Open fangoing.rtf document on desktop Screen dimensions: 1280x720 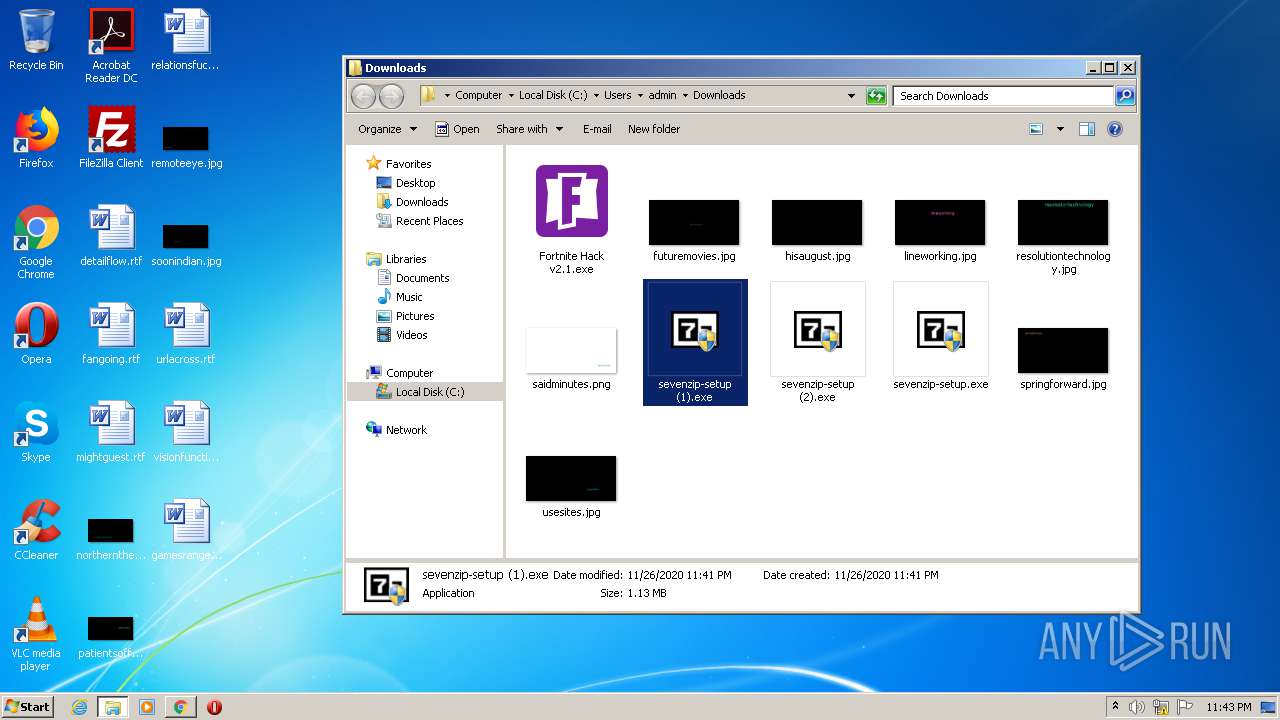coord(111,326)
